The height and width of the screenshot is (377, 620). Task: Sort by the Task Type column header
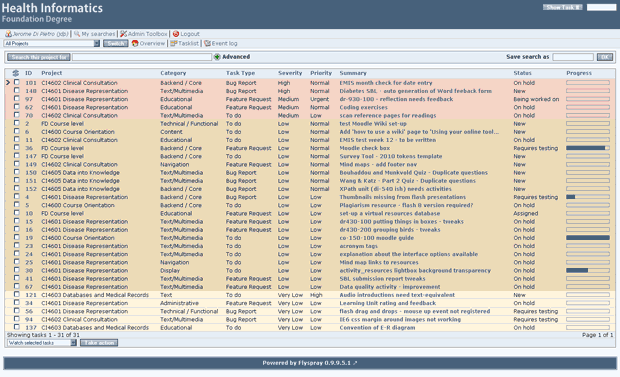click(x=240, y=73)
